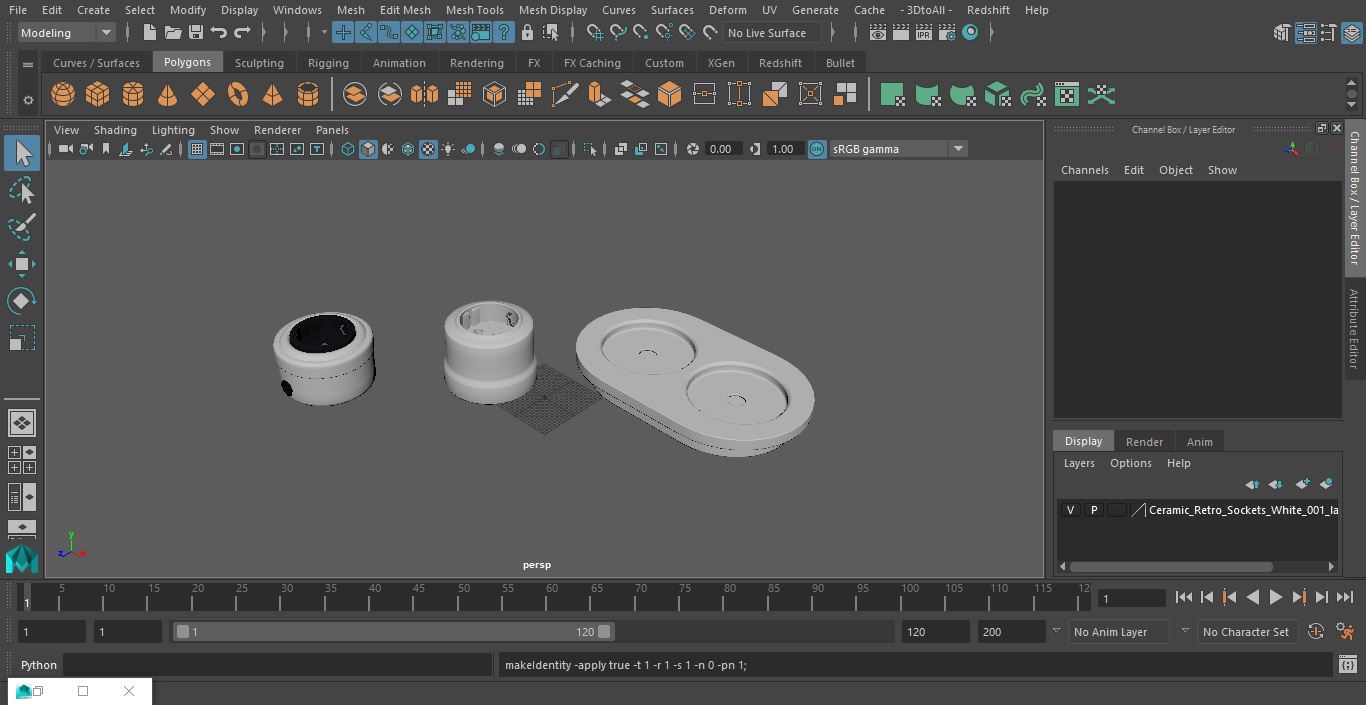Screen dimensions: 1366x705
Task: Click the New Scene icon
Action: click(149, 33)
